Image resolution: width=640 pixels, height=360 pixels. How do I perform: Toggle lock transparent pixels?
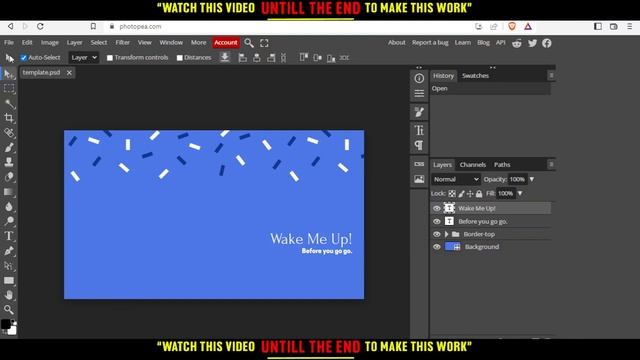[x=452, y=193]
